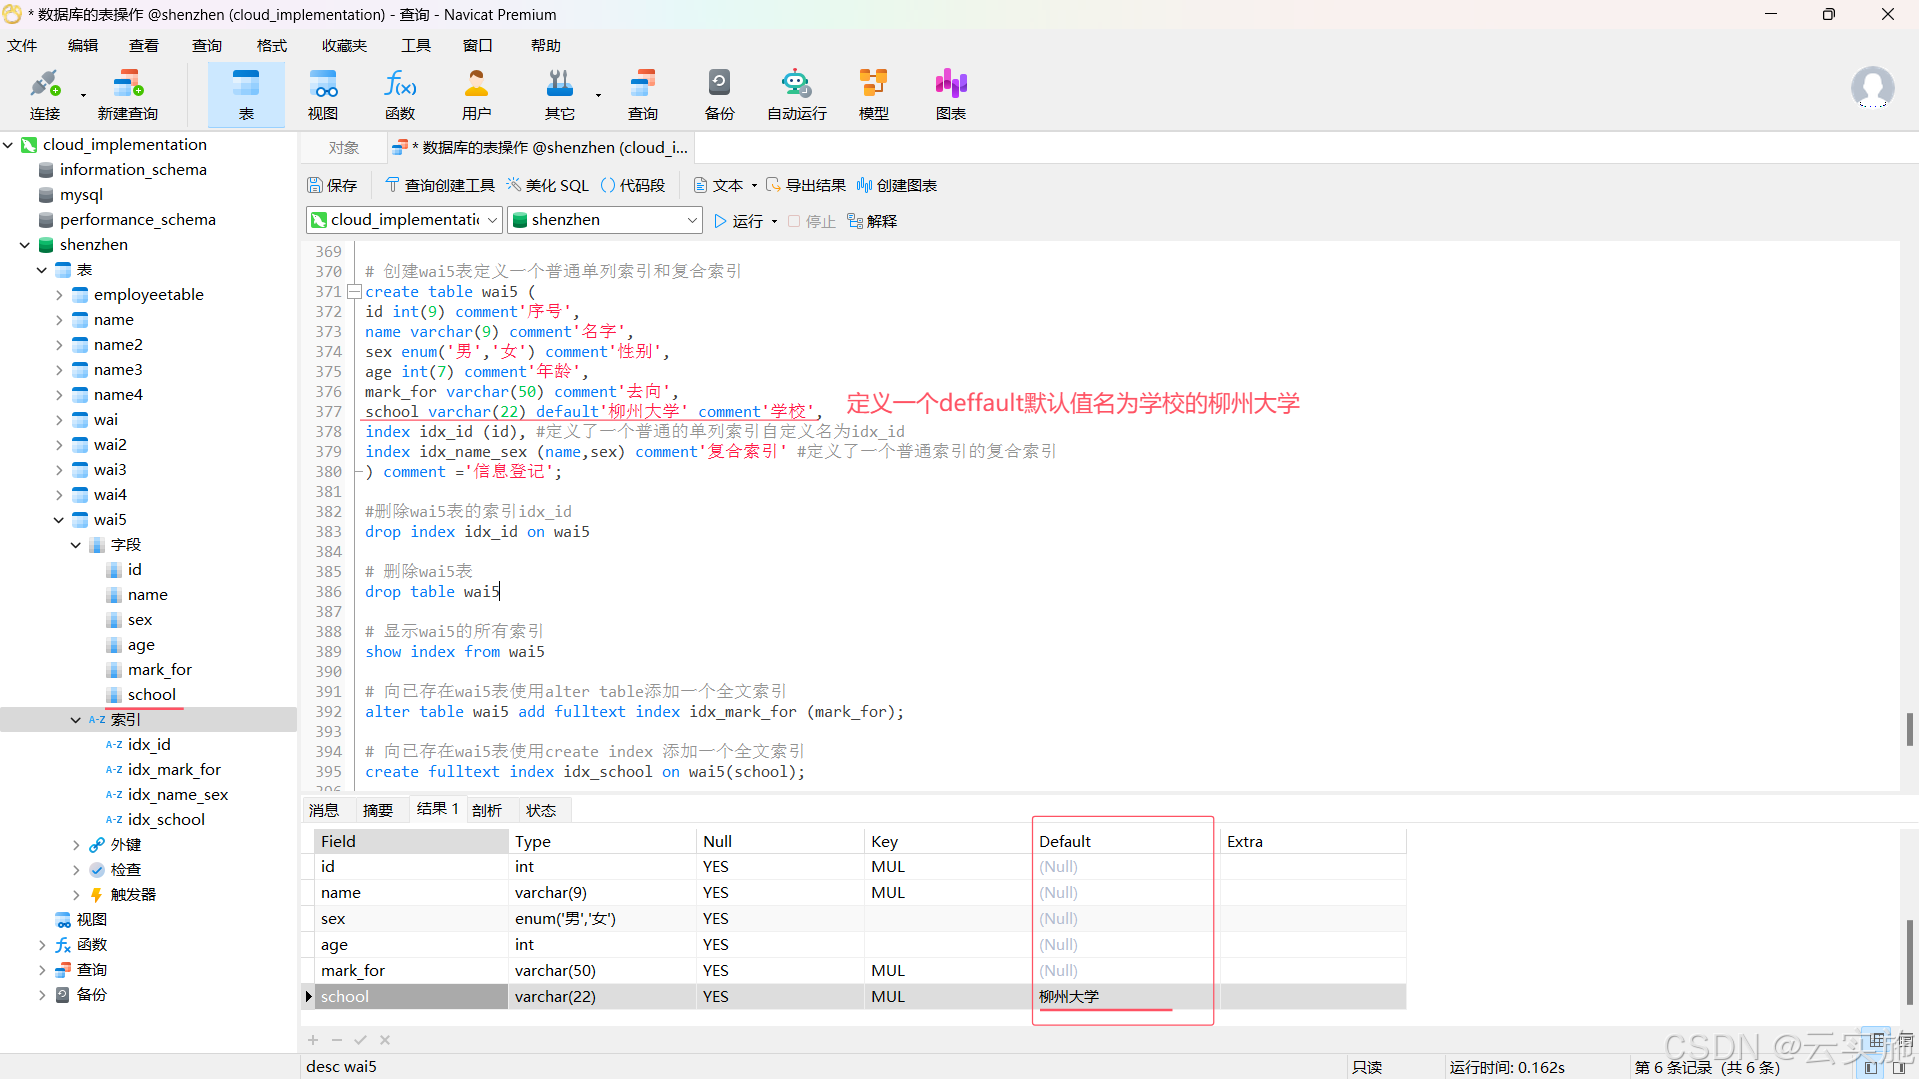Open the Backup (备份) toolbar icon

[x=720, y=95]
